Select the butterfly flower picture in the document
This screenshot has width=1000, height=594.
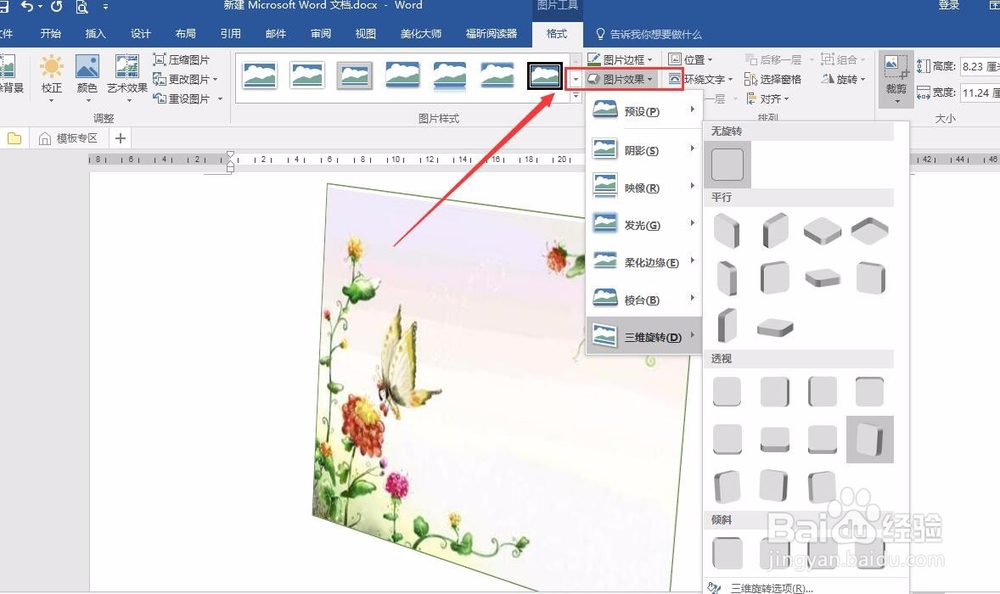[x=501, y=386]
